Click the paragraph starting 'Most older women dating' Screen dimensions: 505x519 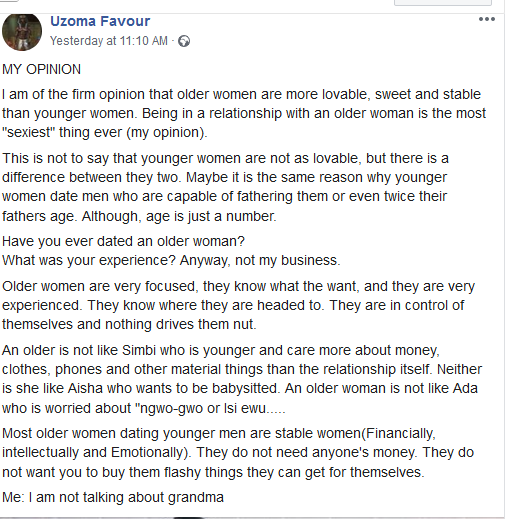[238, 452]
